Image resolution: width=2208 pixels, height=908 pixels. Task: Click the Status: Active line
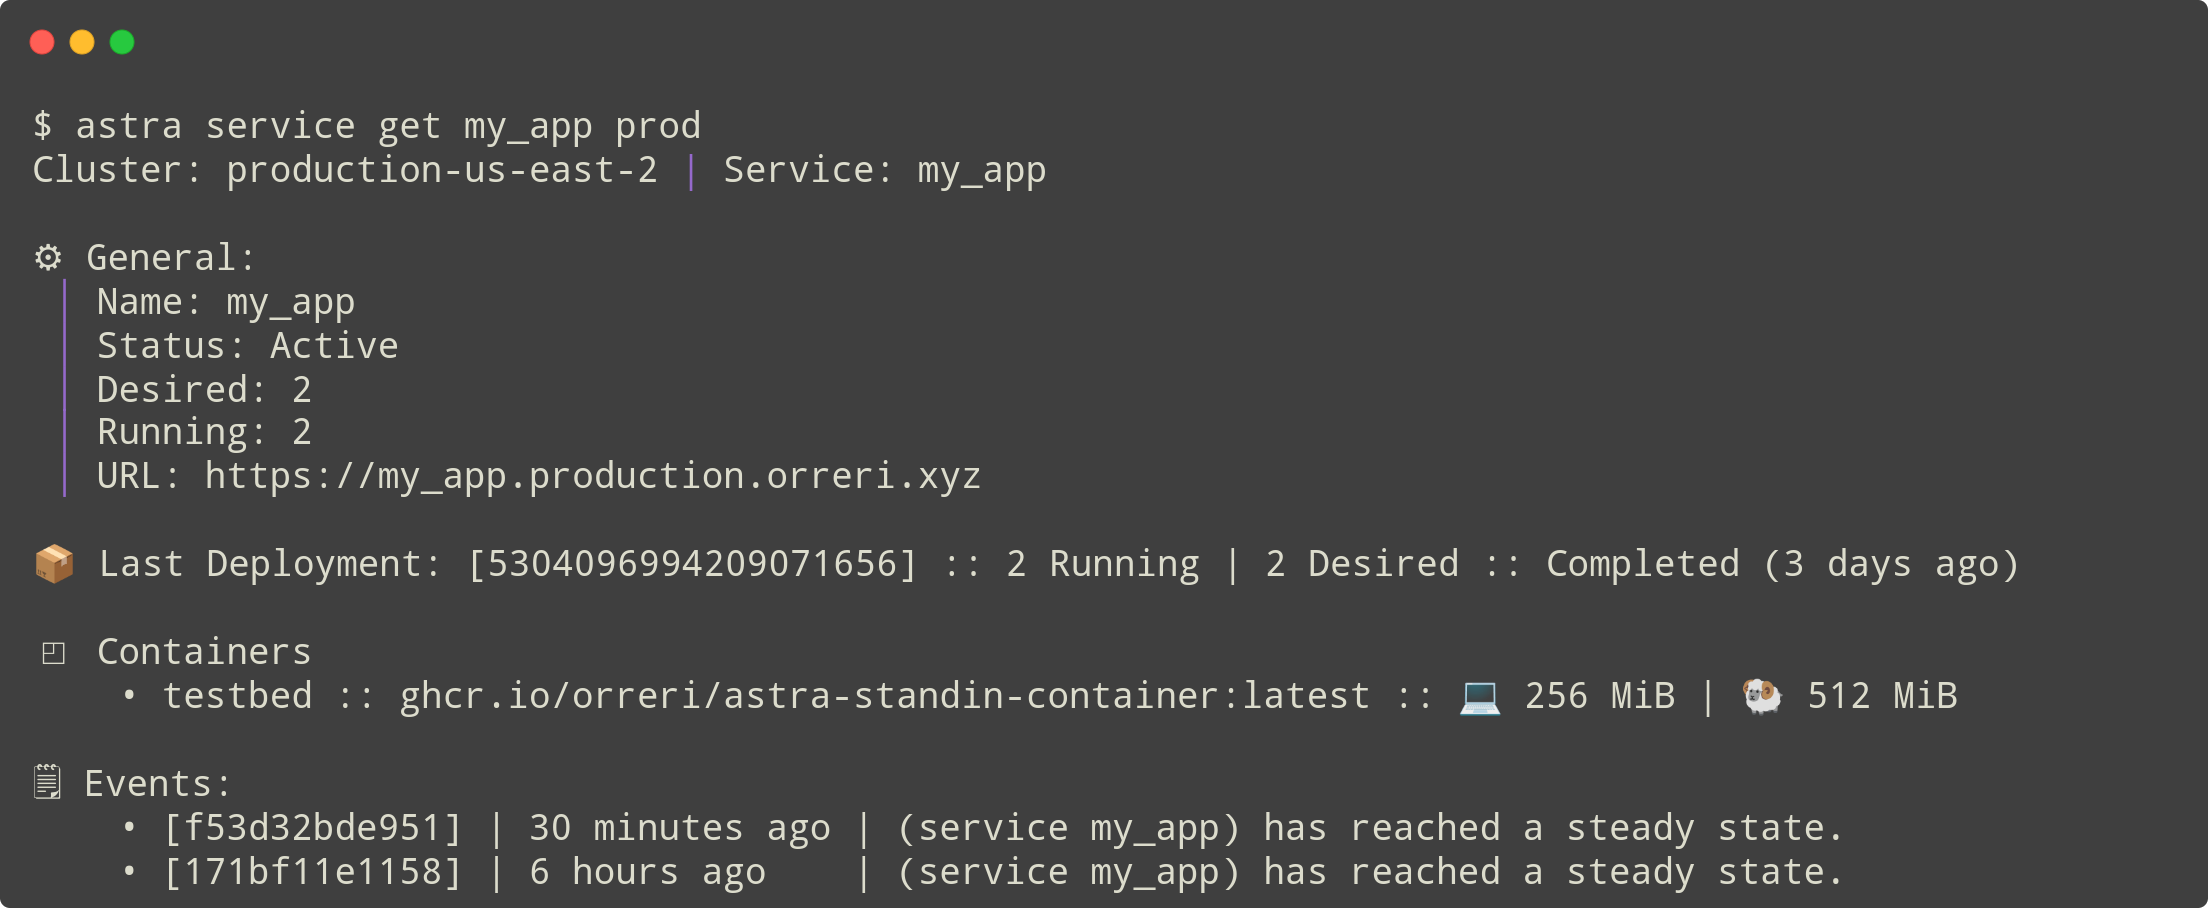[248, 346]
